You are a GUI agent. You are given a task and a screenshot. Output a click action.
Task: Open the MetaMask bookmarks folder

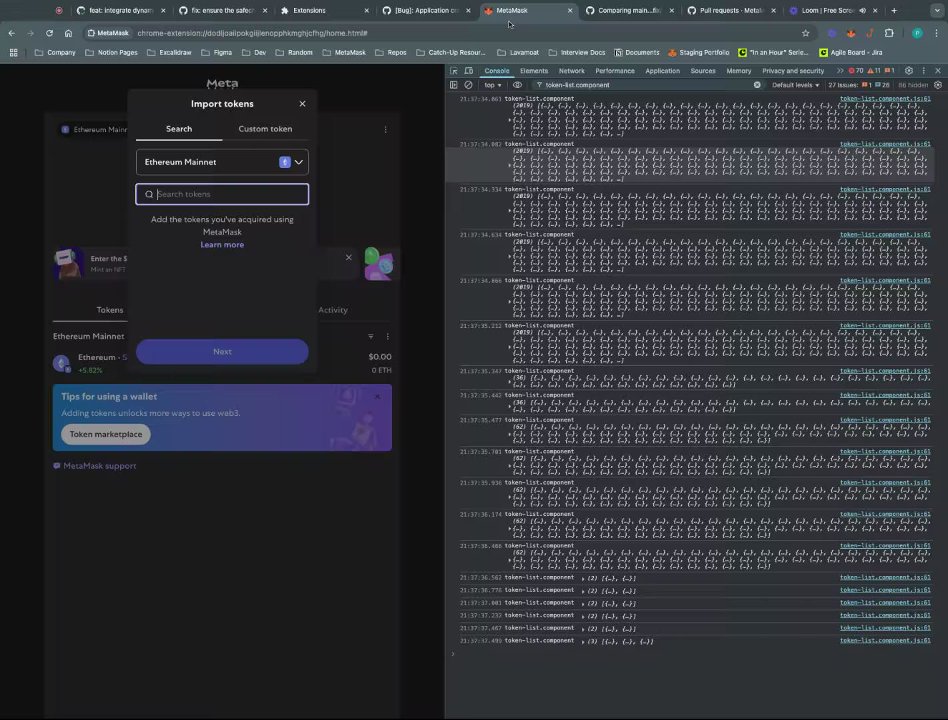(344, 53)
